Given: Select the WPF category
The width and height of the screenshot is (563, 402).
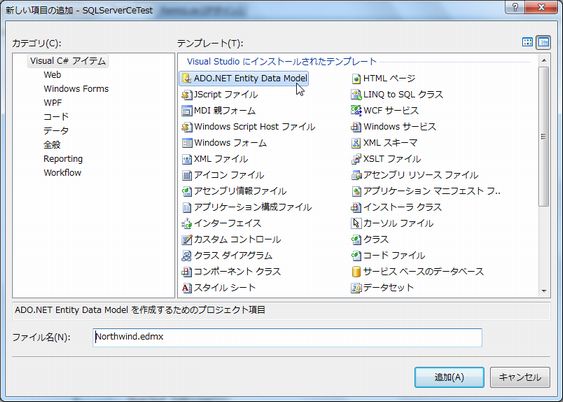Looking at the screenshot, I should 52,103.
